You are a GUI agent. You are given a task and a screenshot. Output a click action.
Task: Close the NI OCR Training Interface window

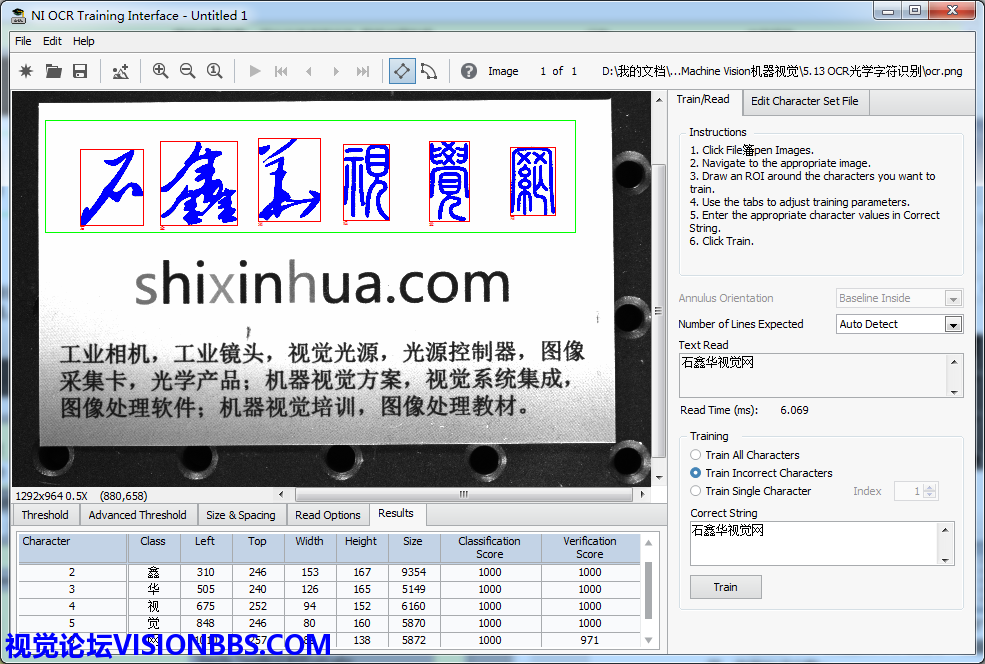pos(952,11)
